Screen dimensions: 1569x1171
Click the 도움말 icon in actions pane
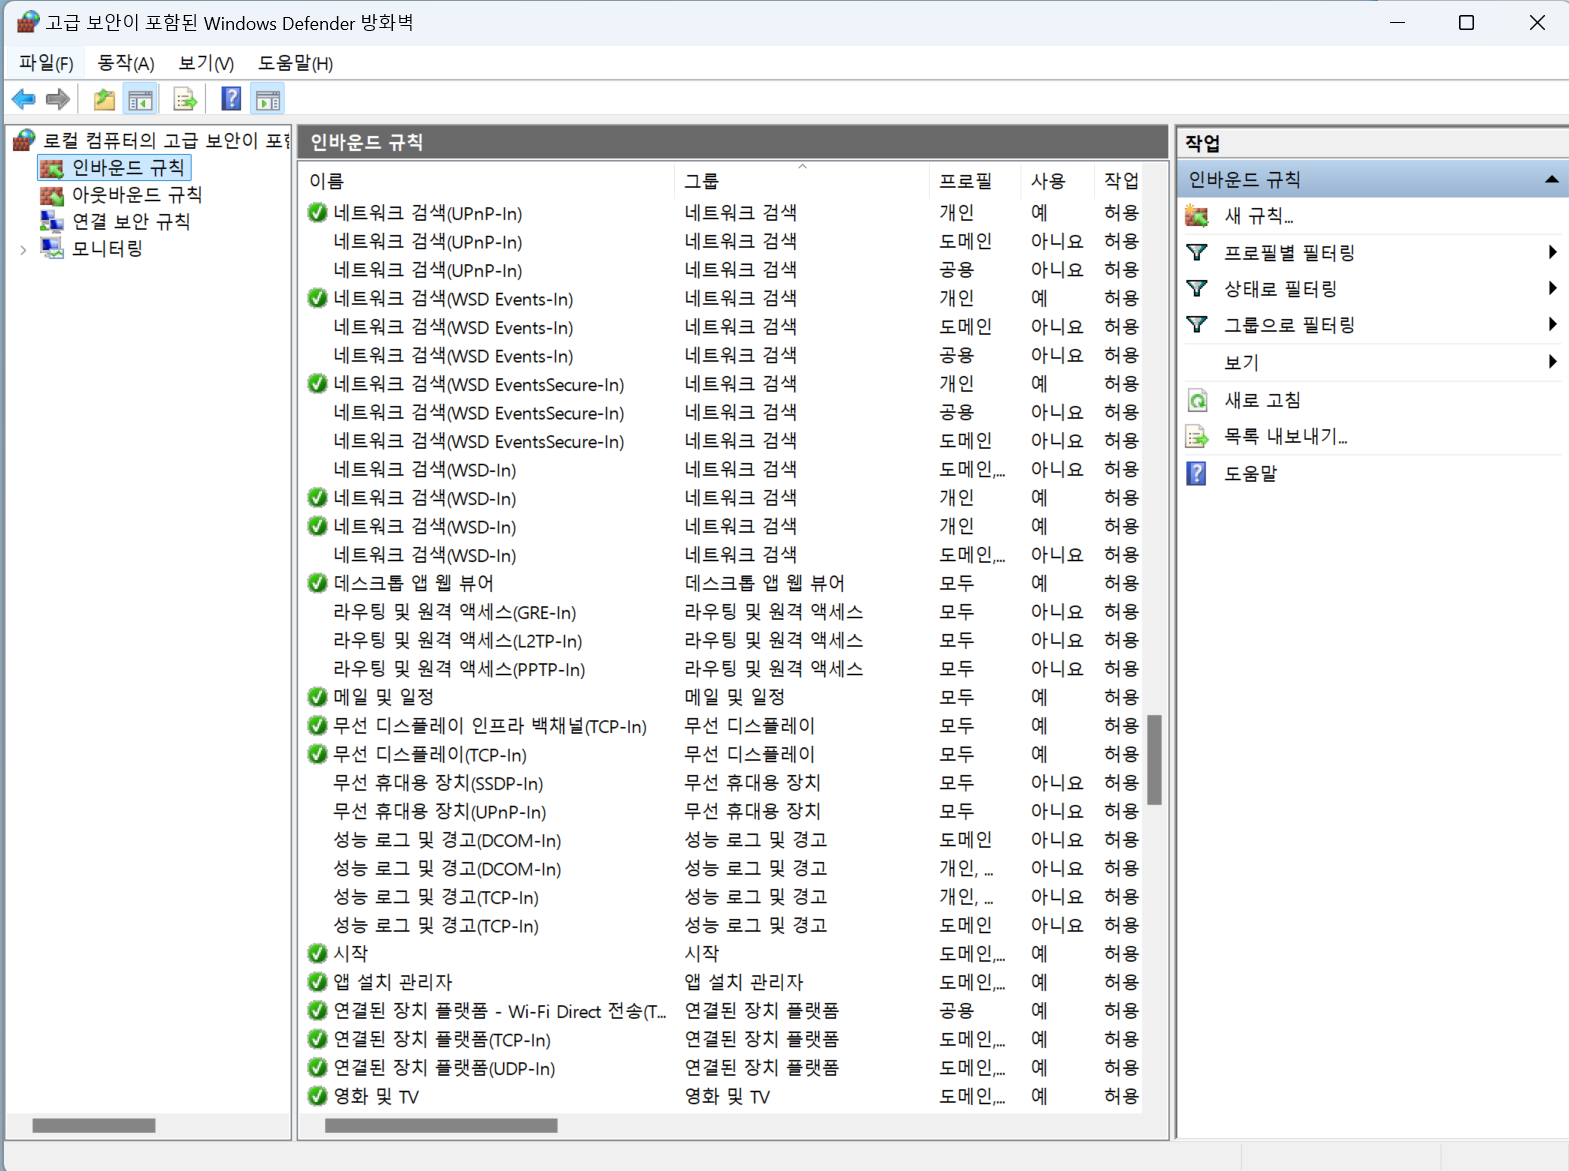1197,473
